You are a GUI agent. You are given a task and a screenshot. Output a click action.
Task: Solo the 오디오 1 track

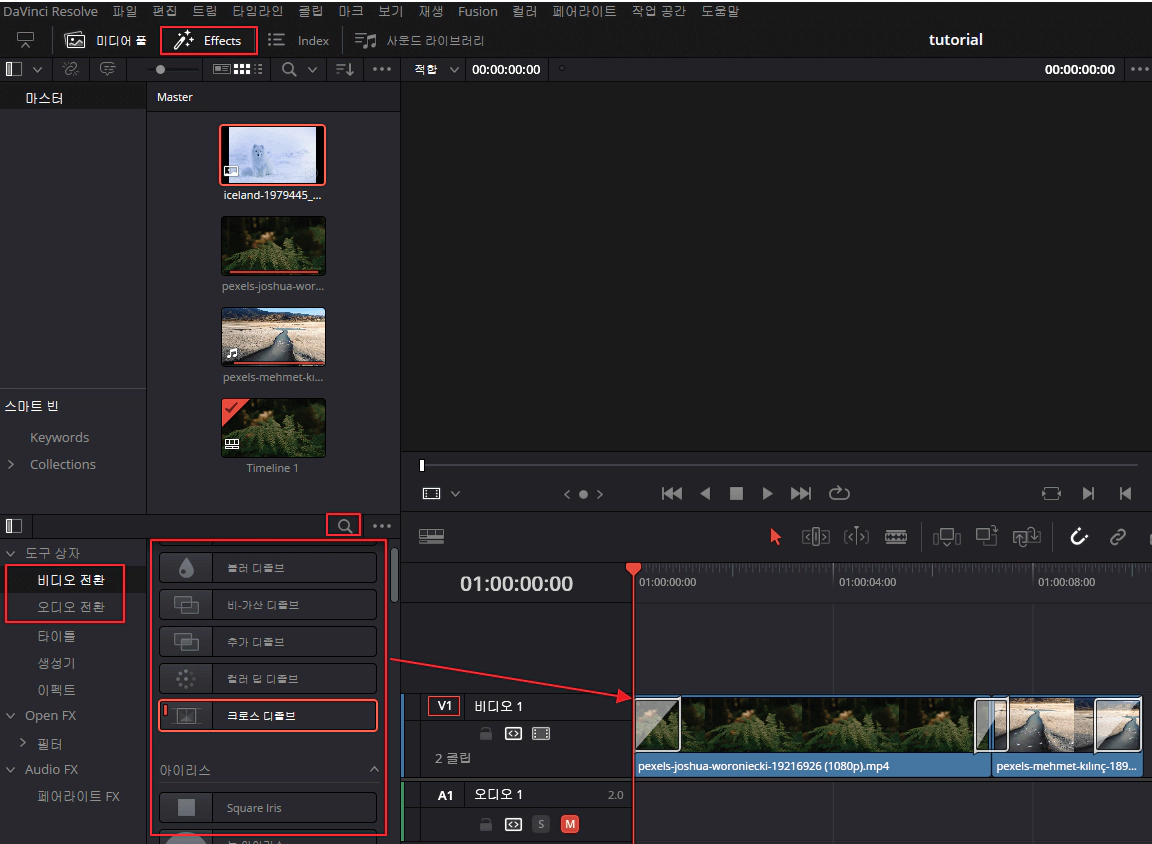click(541, 824)
